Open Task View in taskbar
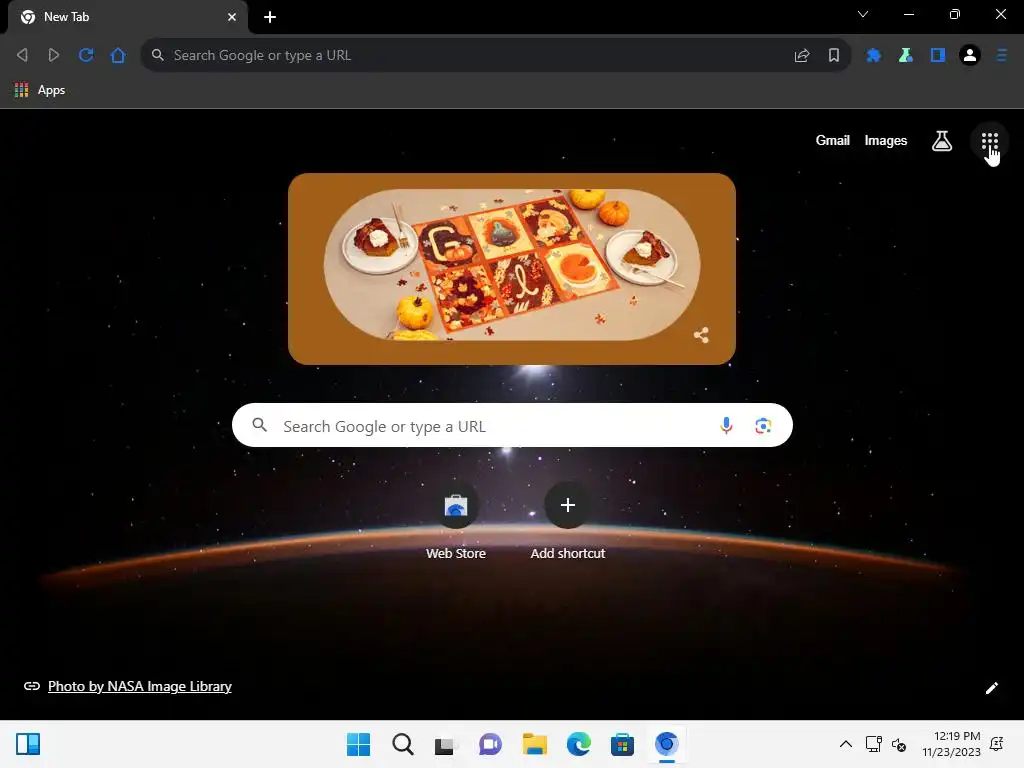The height and width of the screenshot is (768, 1024). pos(446,744)
